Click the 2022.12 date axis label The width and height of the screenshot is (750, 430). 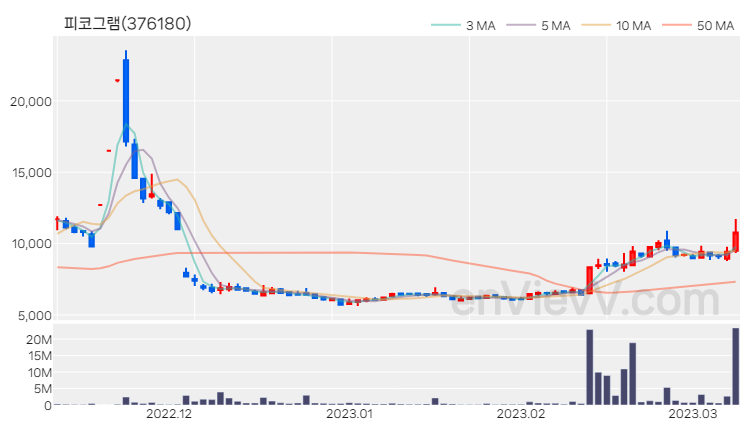click(x=169, y=414)
